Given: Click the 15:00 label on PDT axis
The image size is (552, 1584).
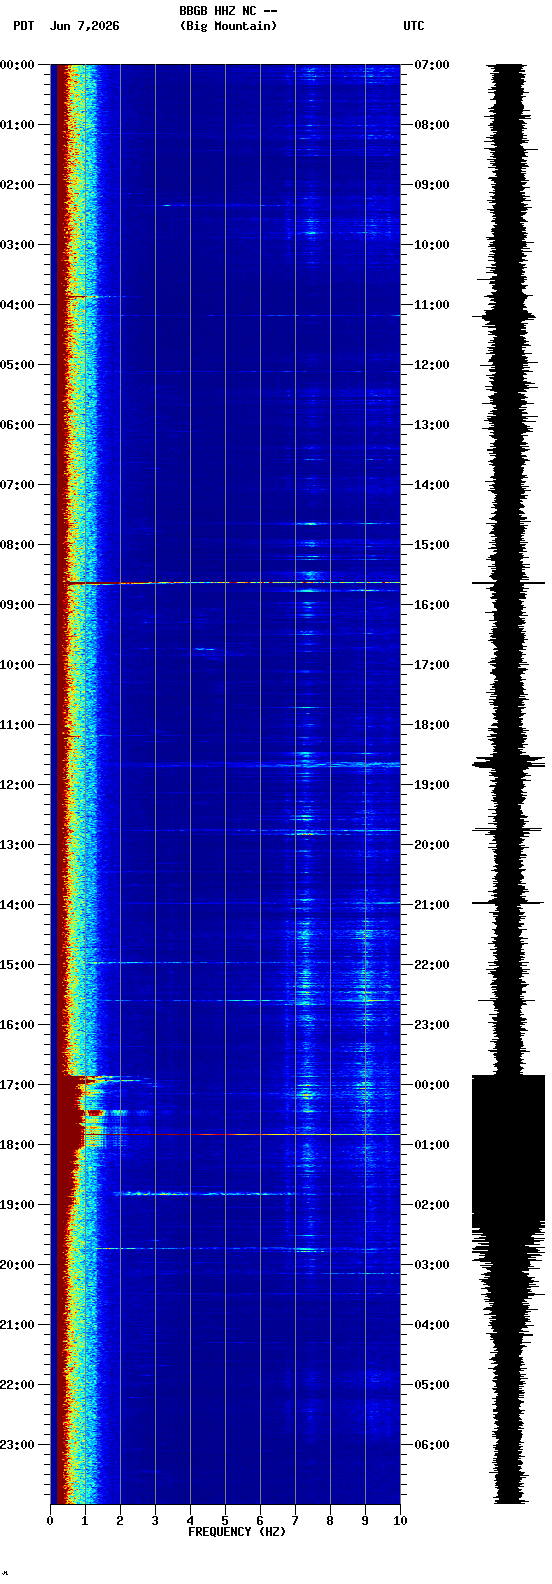Looking at the screenshot, I should [x=17, y=965].
